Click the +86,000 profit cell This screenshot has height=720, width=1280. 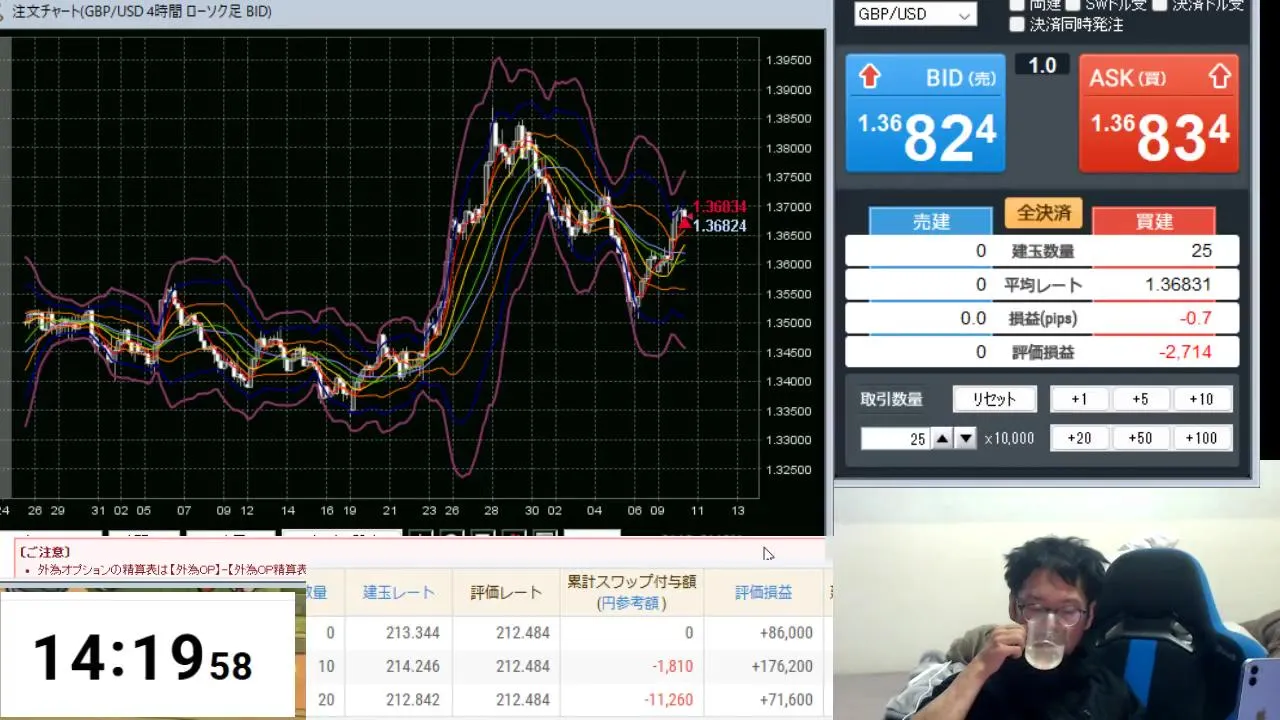click(786, 633)
